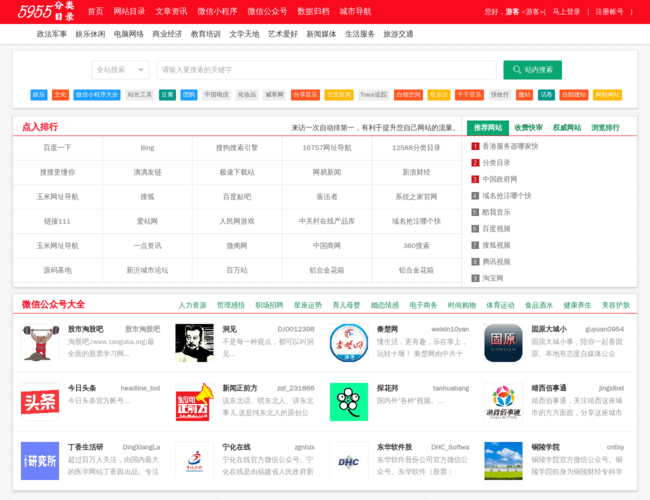This screenshot has width=650, height=500.
Task: Open Bing in the ranking grid
Action: [147, 148]
